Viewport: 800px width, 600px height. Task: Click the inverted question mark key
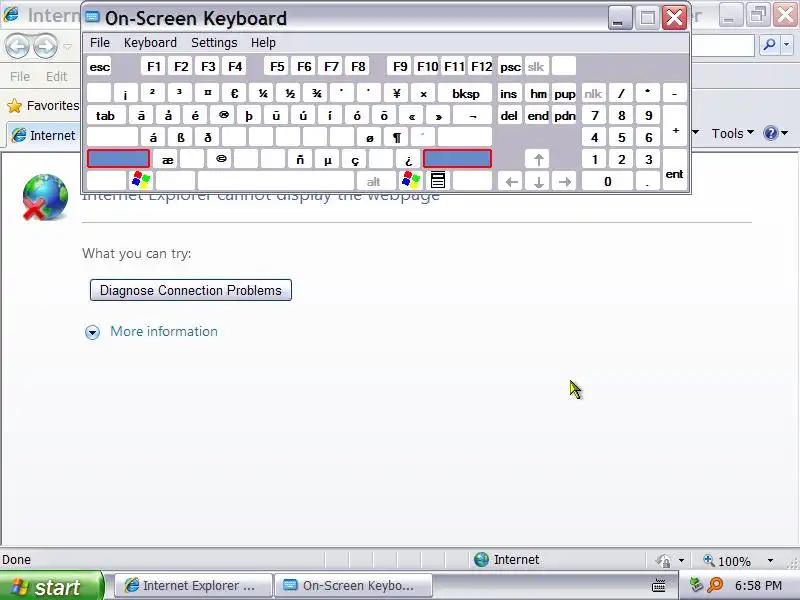coord(408,159)
